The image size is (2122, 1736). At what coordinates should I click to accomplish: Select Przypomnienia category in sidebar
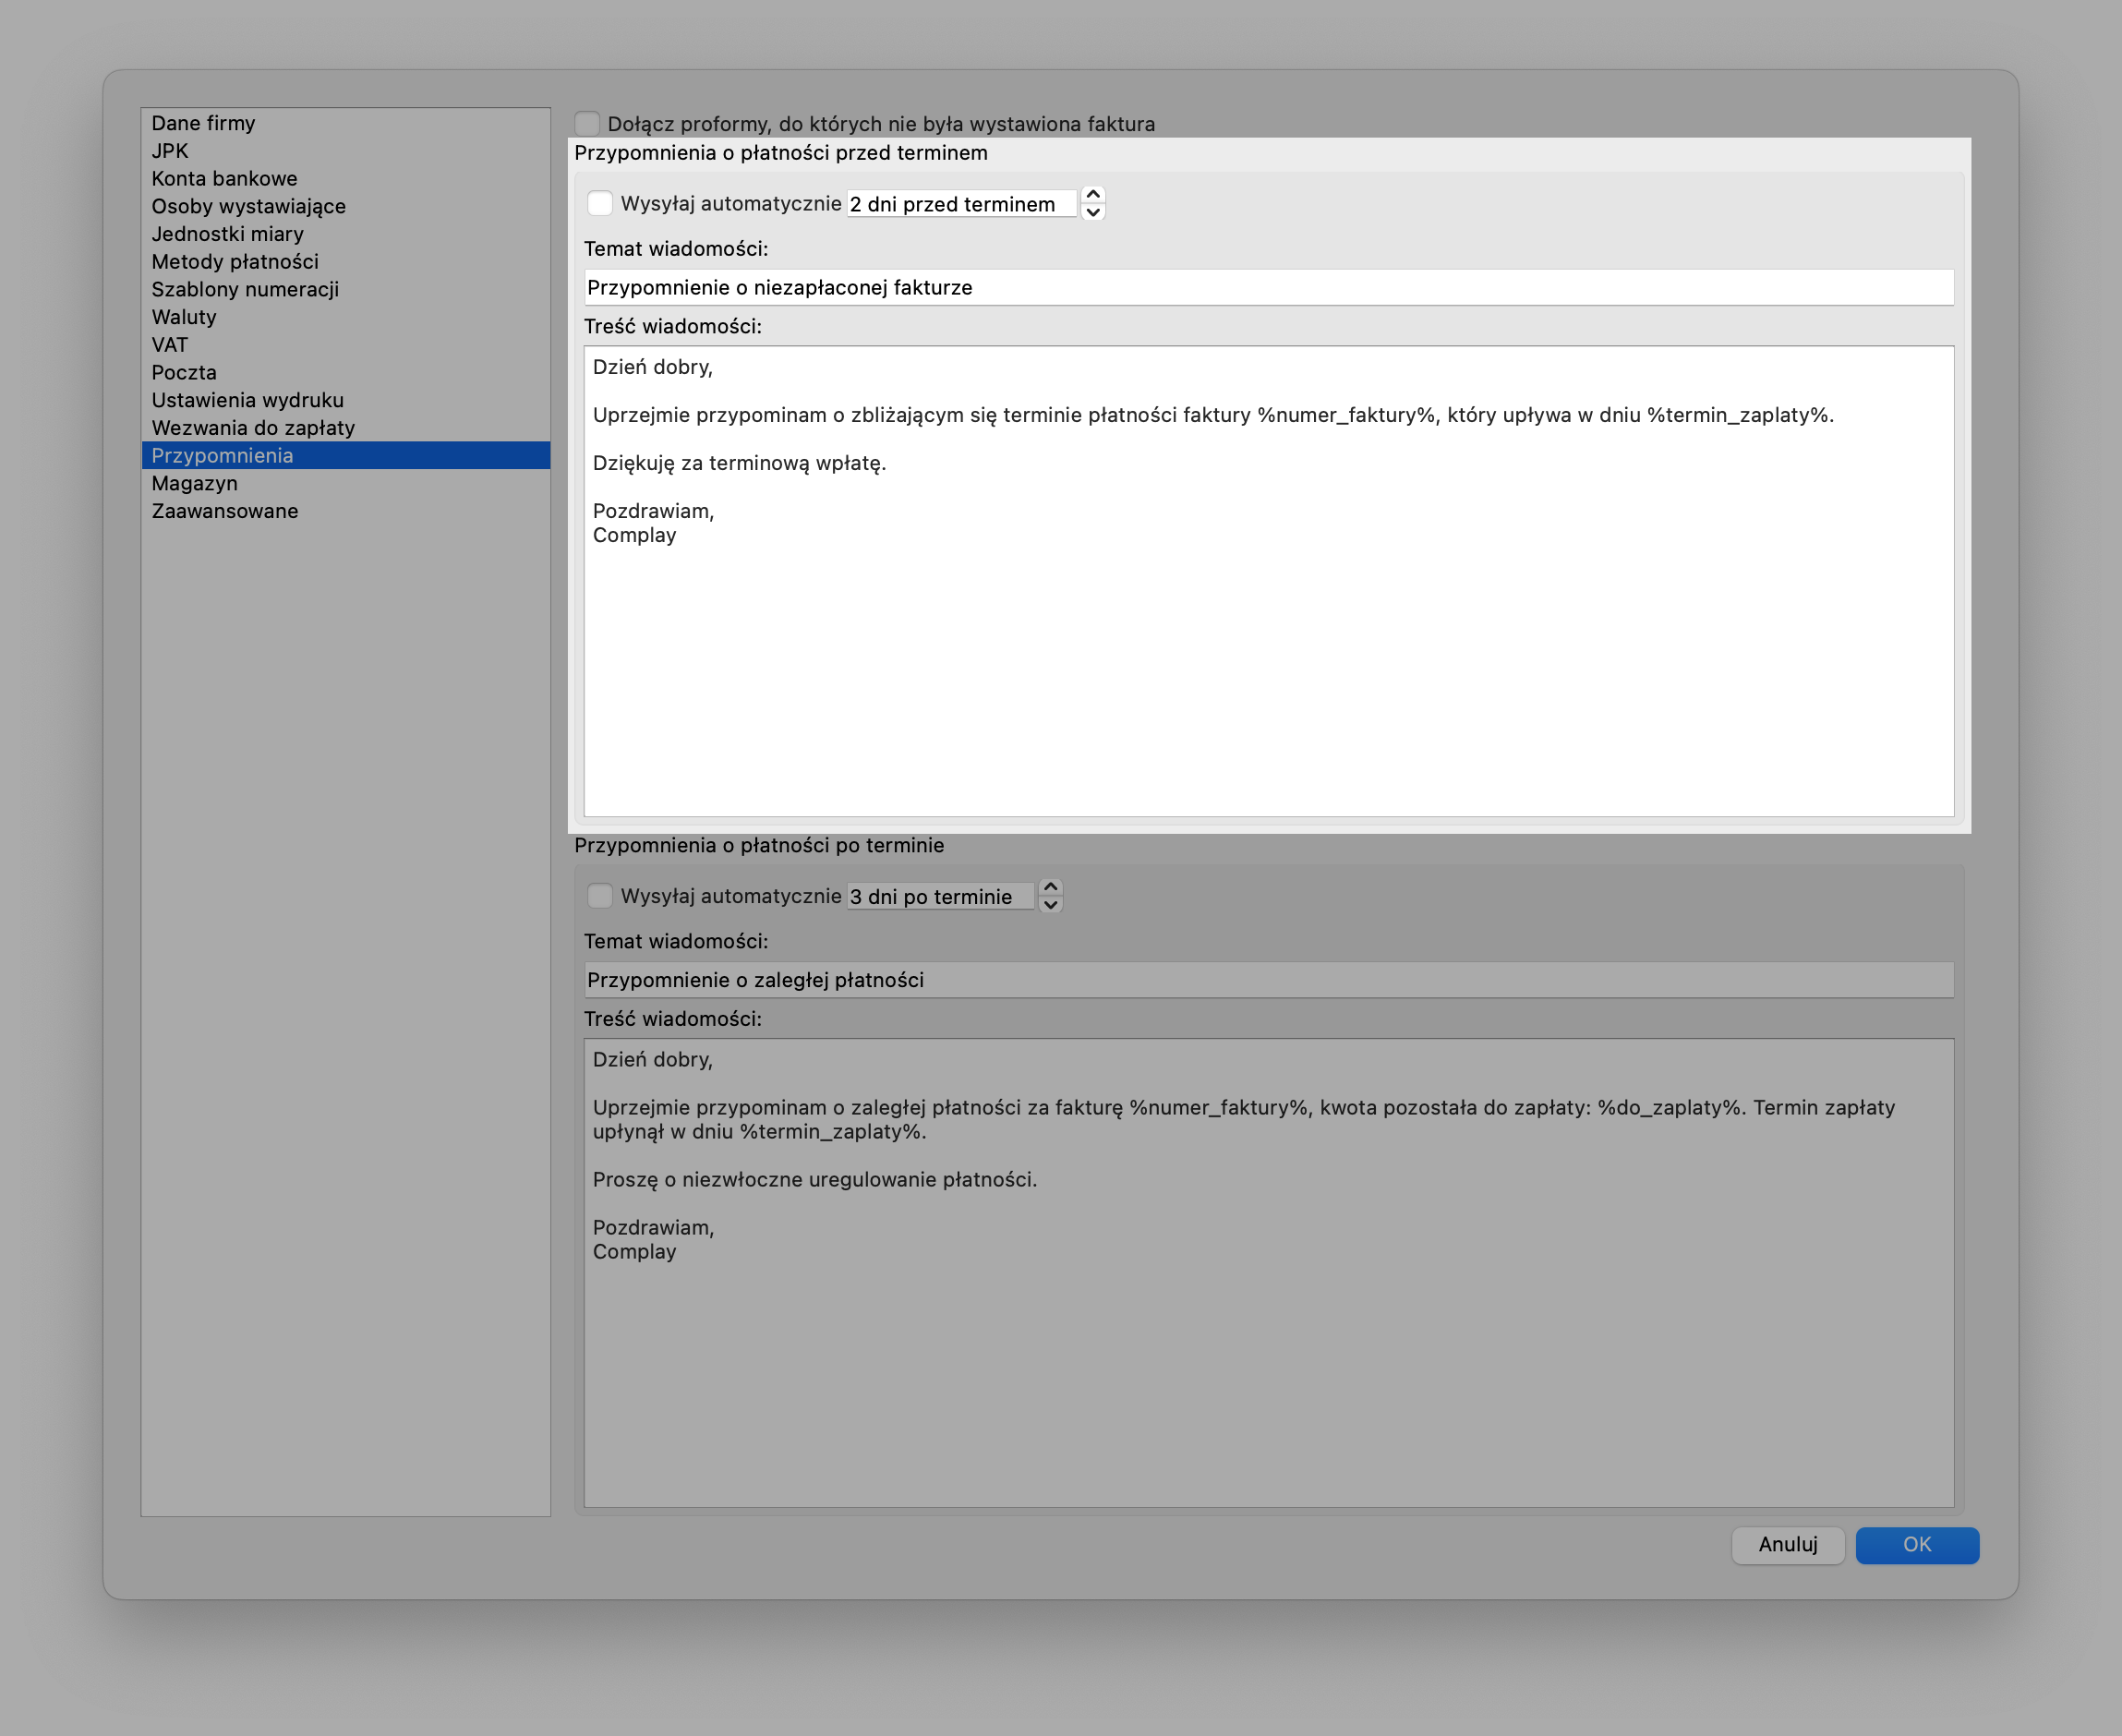tap(345, 455)
